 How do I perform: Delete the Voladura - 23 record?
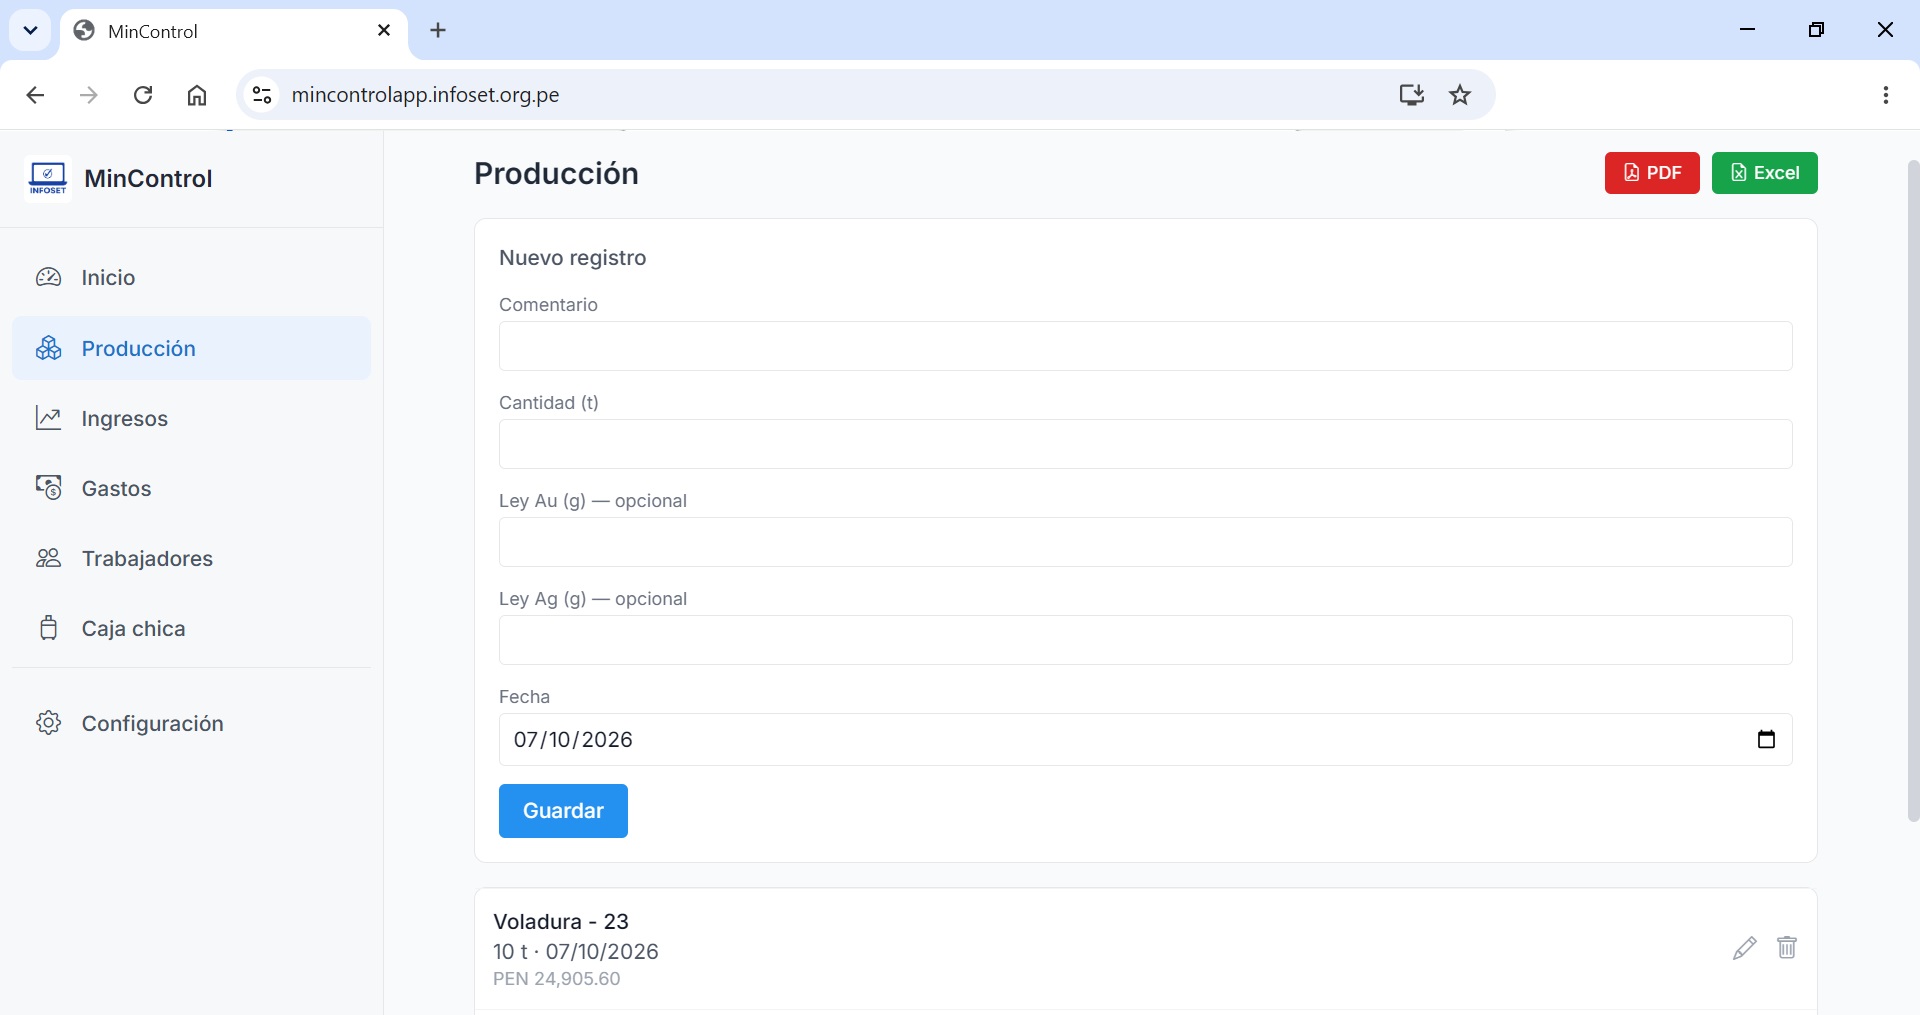[x=1787, y=947]
